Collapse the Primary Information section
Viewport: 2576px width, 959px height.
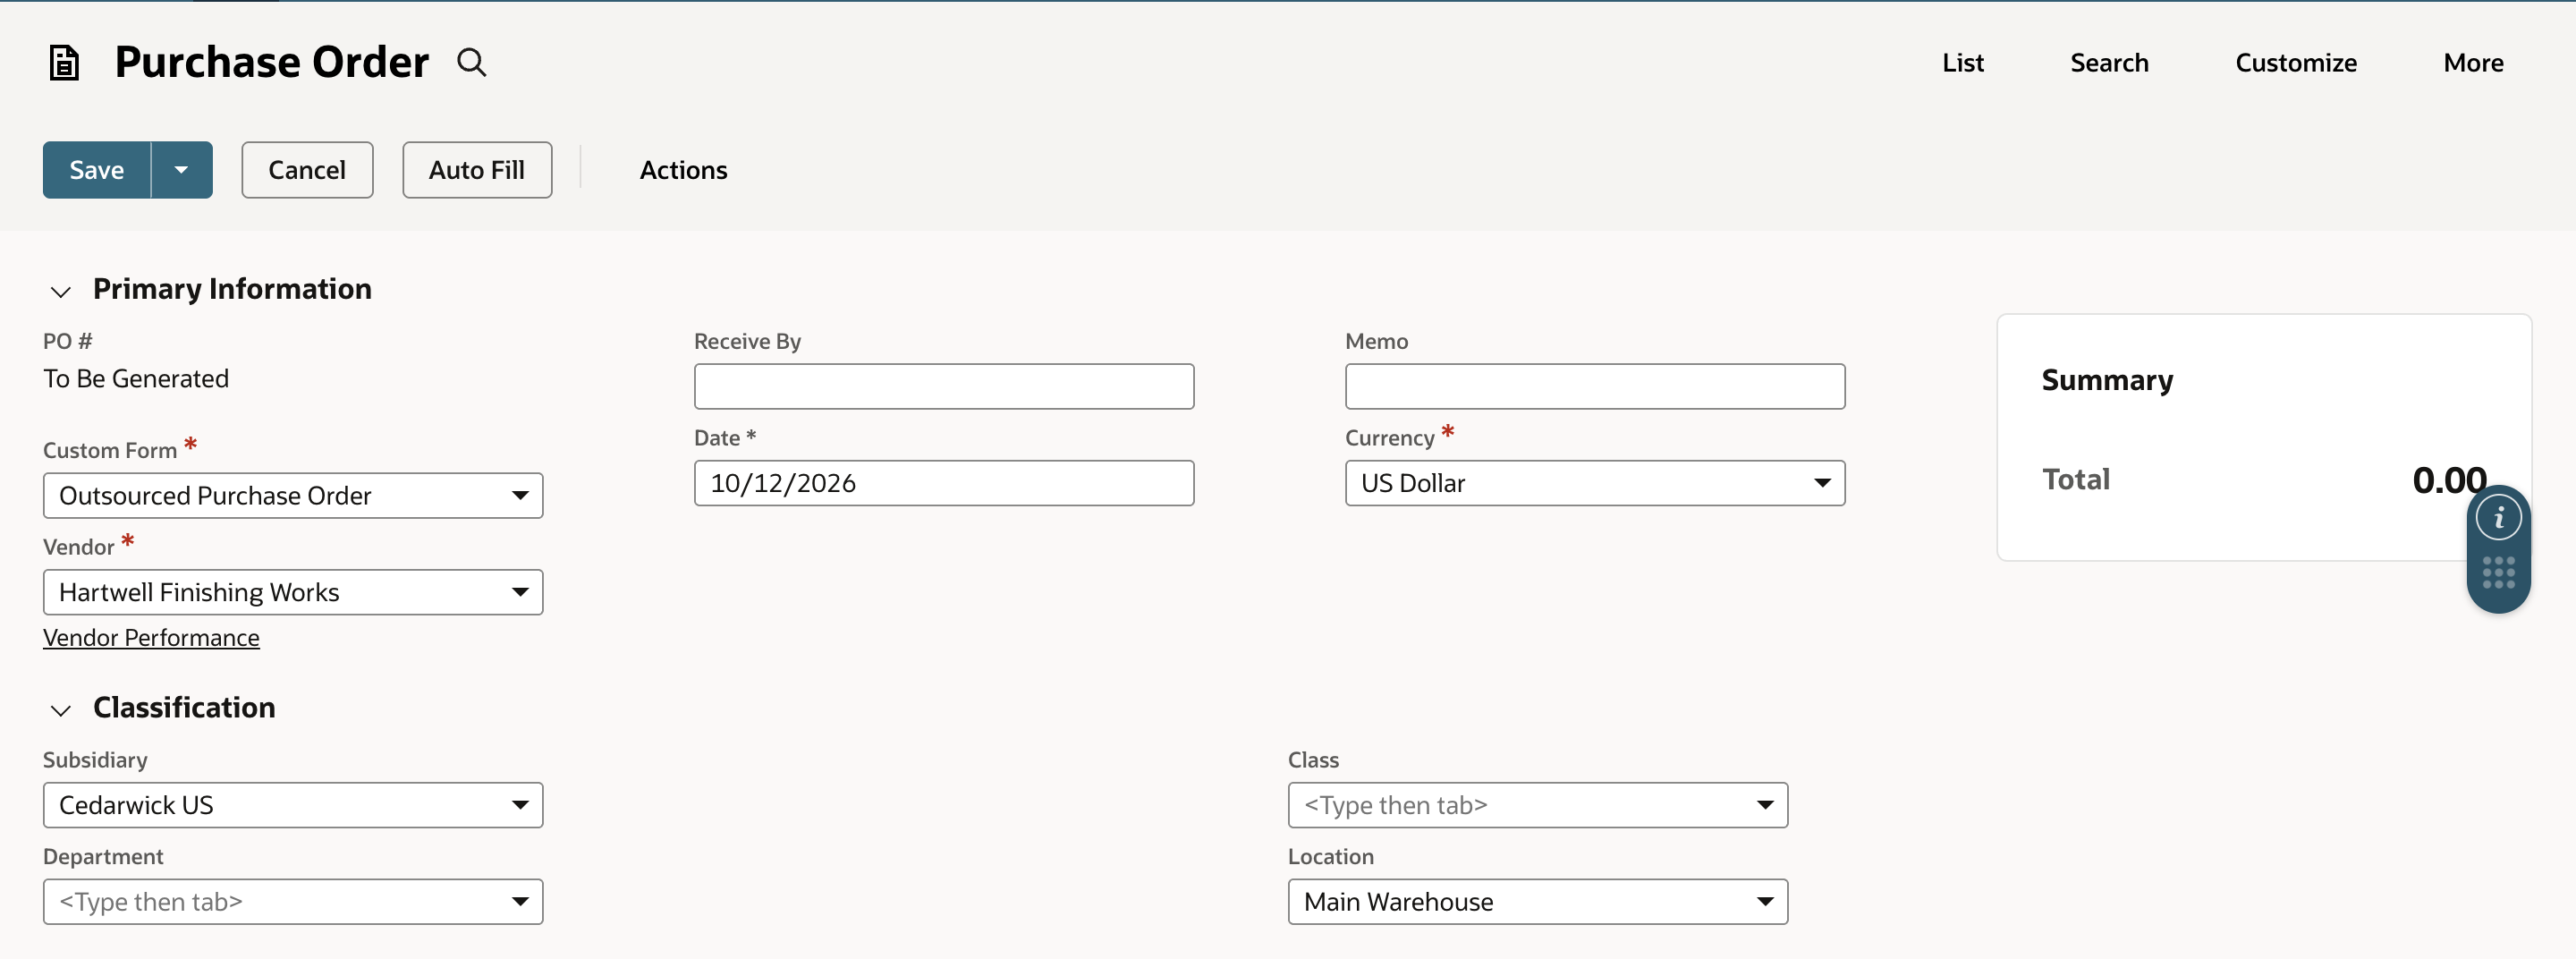point(61,291)
